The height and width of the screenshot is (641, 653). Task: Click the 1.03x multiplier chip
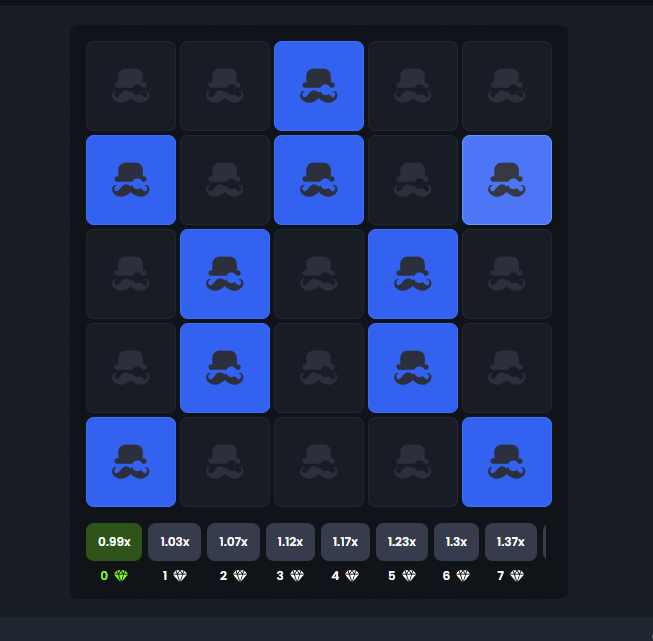click(174, 542)
